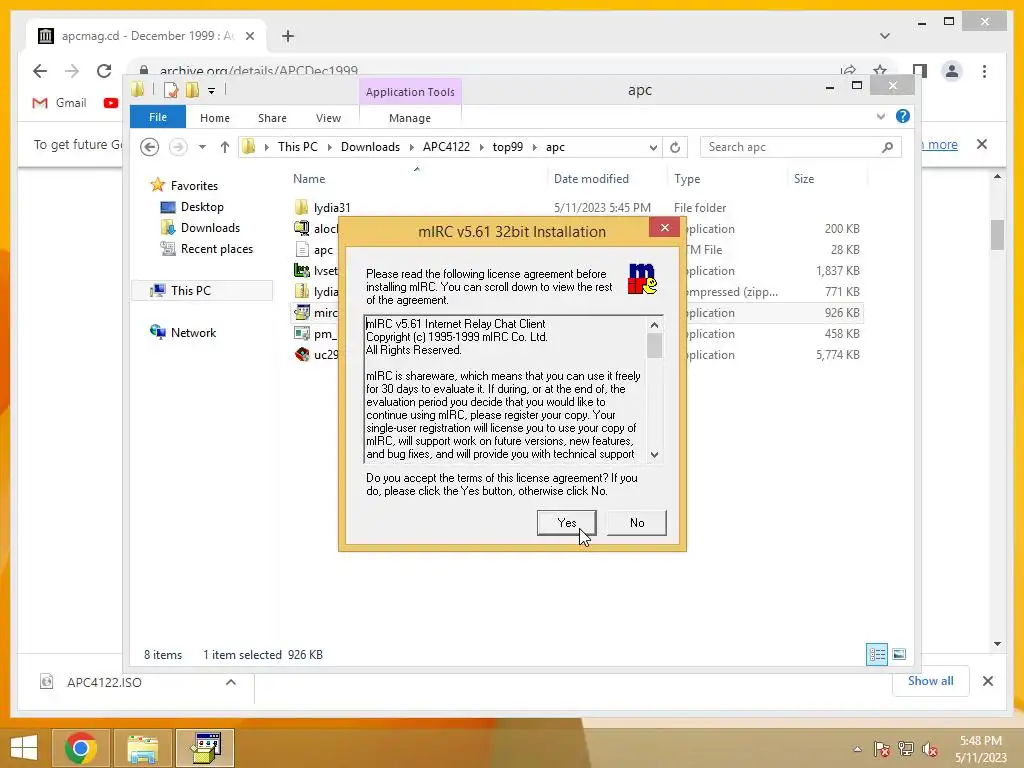
Task: Select the lvset application icon
Action: point(302,270)
